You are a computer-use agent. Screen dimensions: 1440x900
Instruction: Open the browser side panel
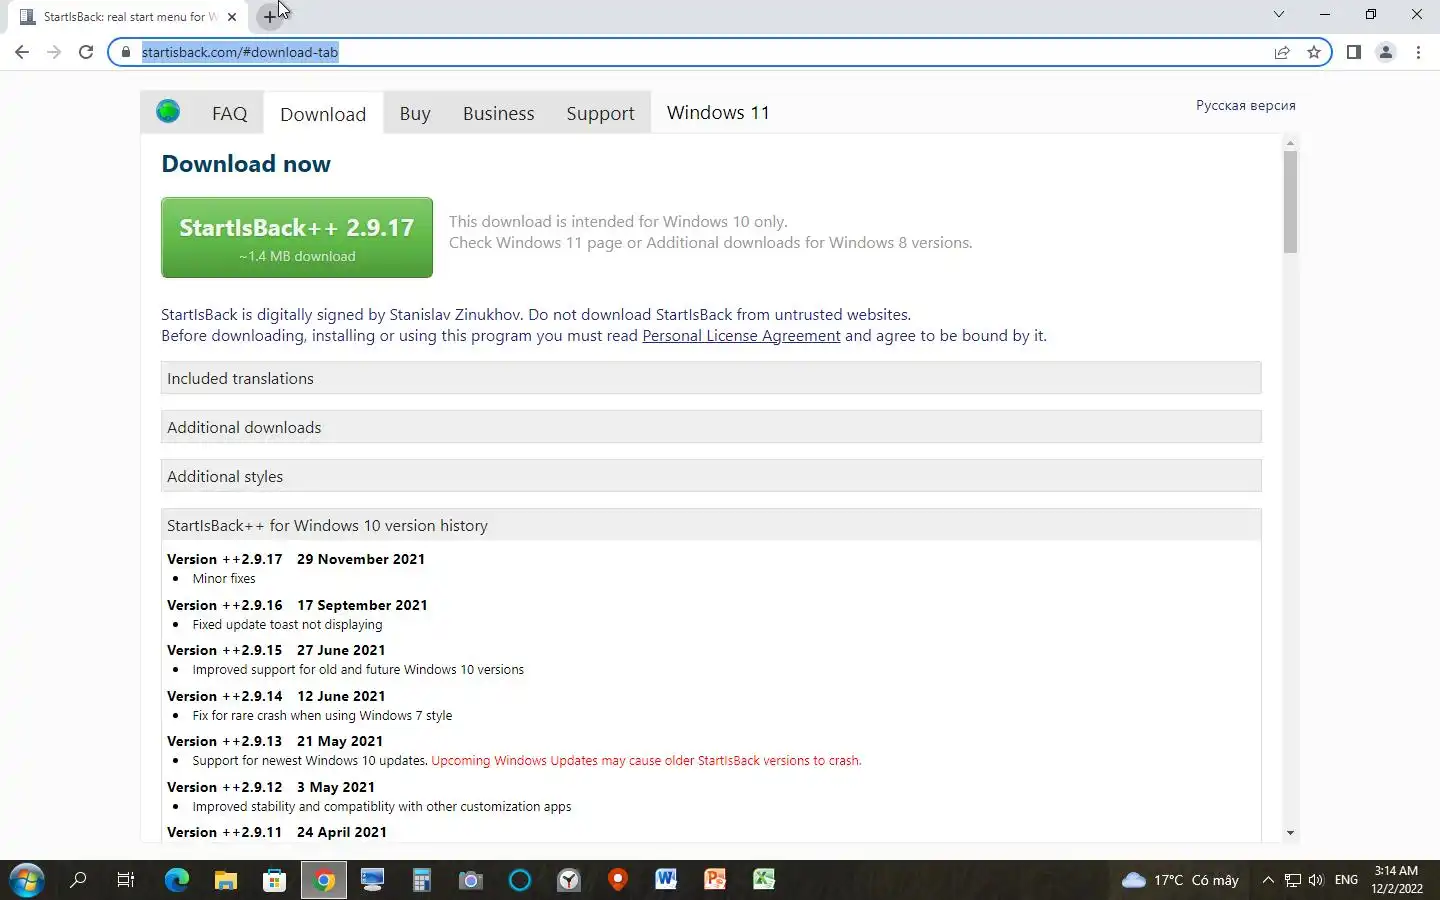coord(1353,52)
